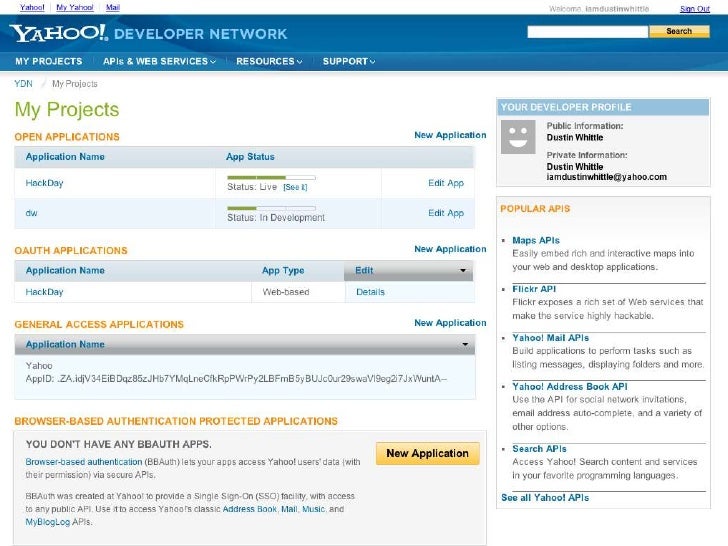Viewport: 728px width, 546px height.
Task: Open the Music link in BBAuth paragraph
Action: pos(313,509)
